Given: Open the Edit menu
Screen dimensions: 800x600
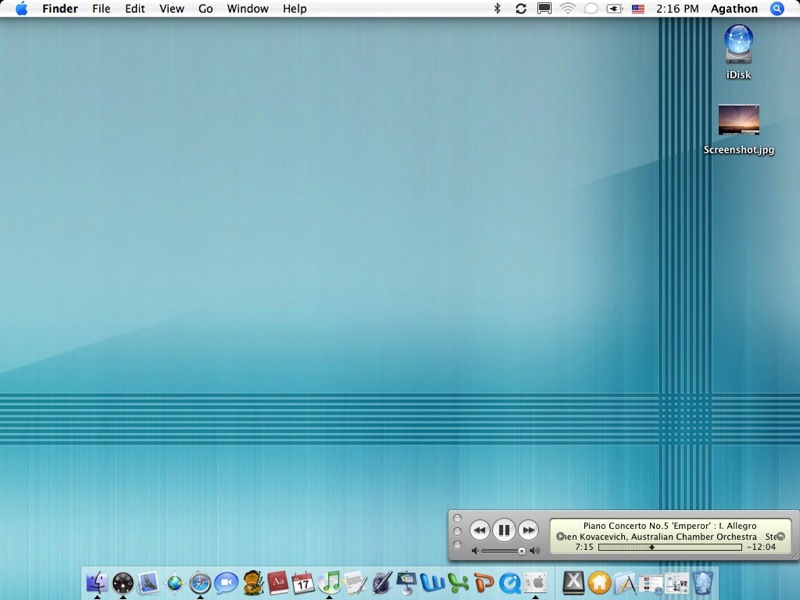Looking at the screenshot, I should 135,9.
